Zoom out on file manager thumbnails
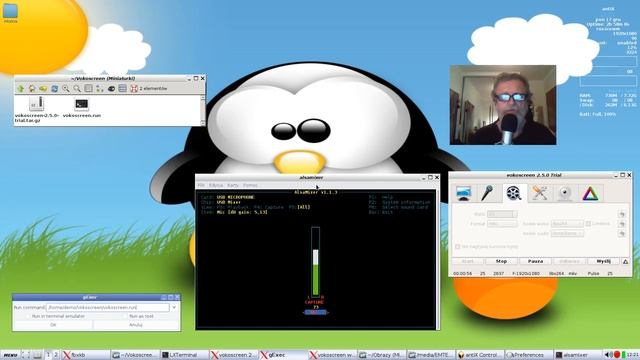The height and width of the screenshot is (360, 640). pos(77,89)
